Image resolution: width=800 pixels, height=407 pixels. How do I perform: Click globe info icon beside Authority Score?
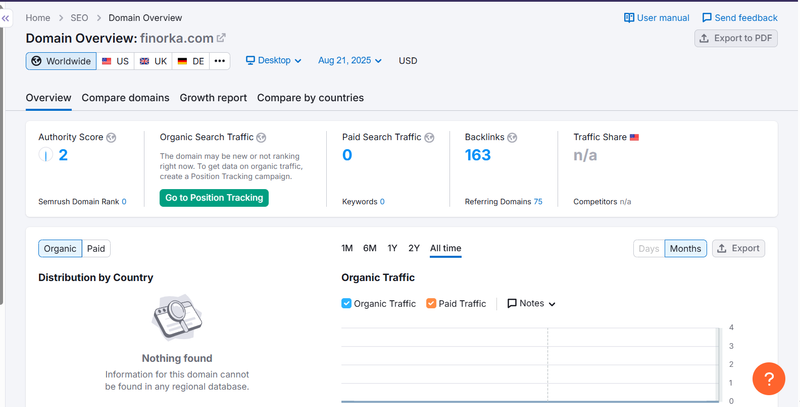(111, 137)
